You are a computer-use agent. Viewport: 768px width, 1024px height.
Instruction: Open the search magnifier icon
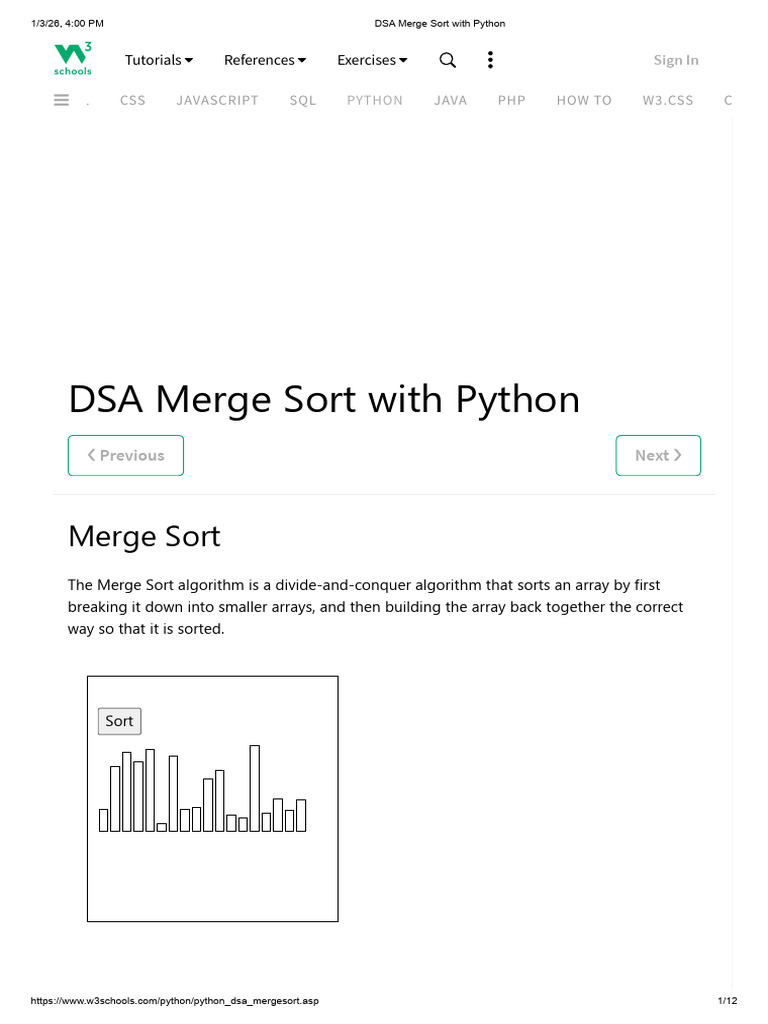click(x=447, y=60)
